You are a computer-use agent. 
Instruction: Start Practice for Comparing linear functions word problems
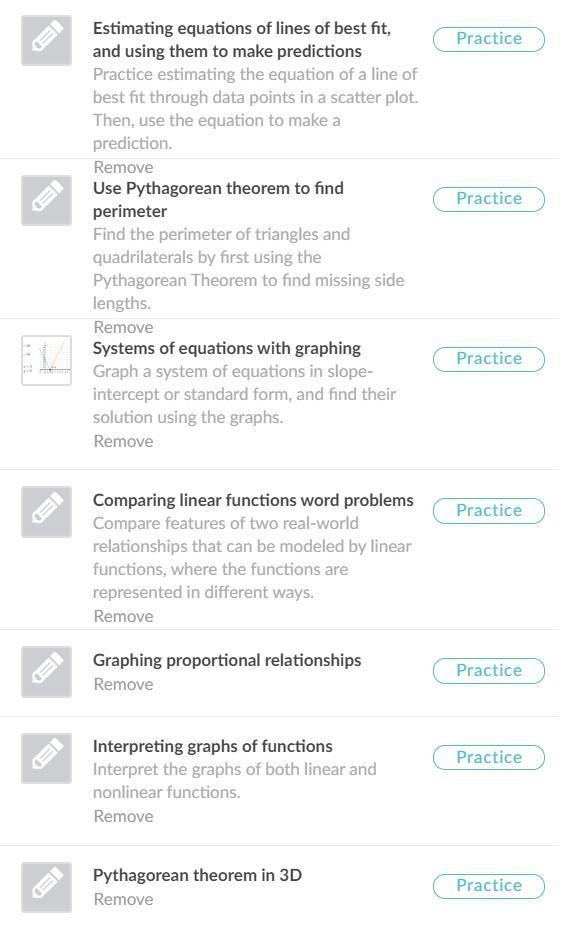pos(489,511)
